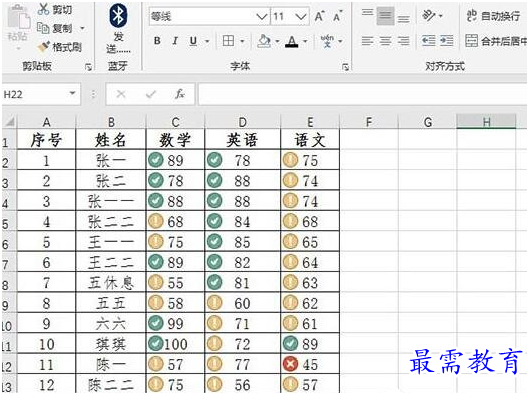Select column A header
This screenshot has height=393, width=531.
(46, 122)
